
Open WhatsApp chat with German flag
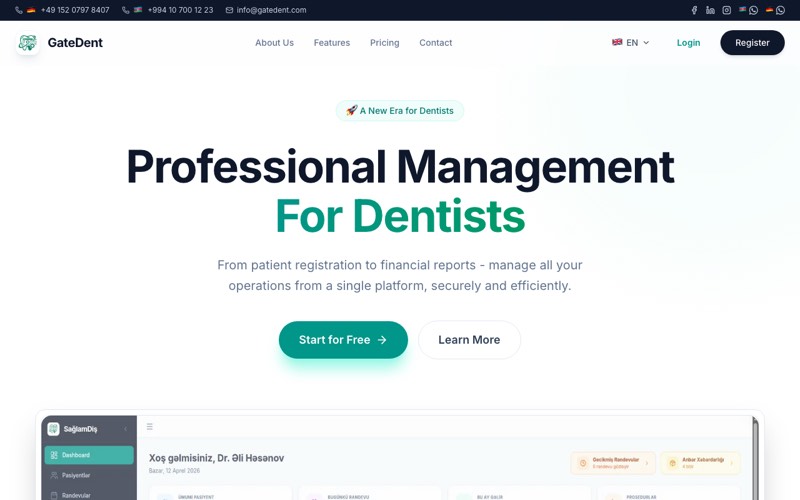(775, 10)
